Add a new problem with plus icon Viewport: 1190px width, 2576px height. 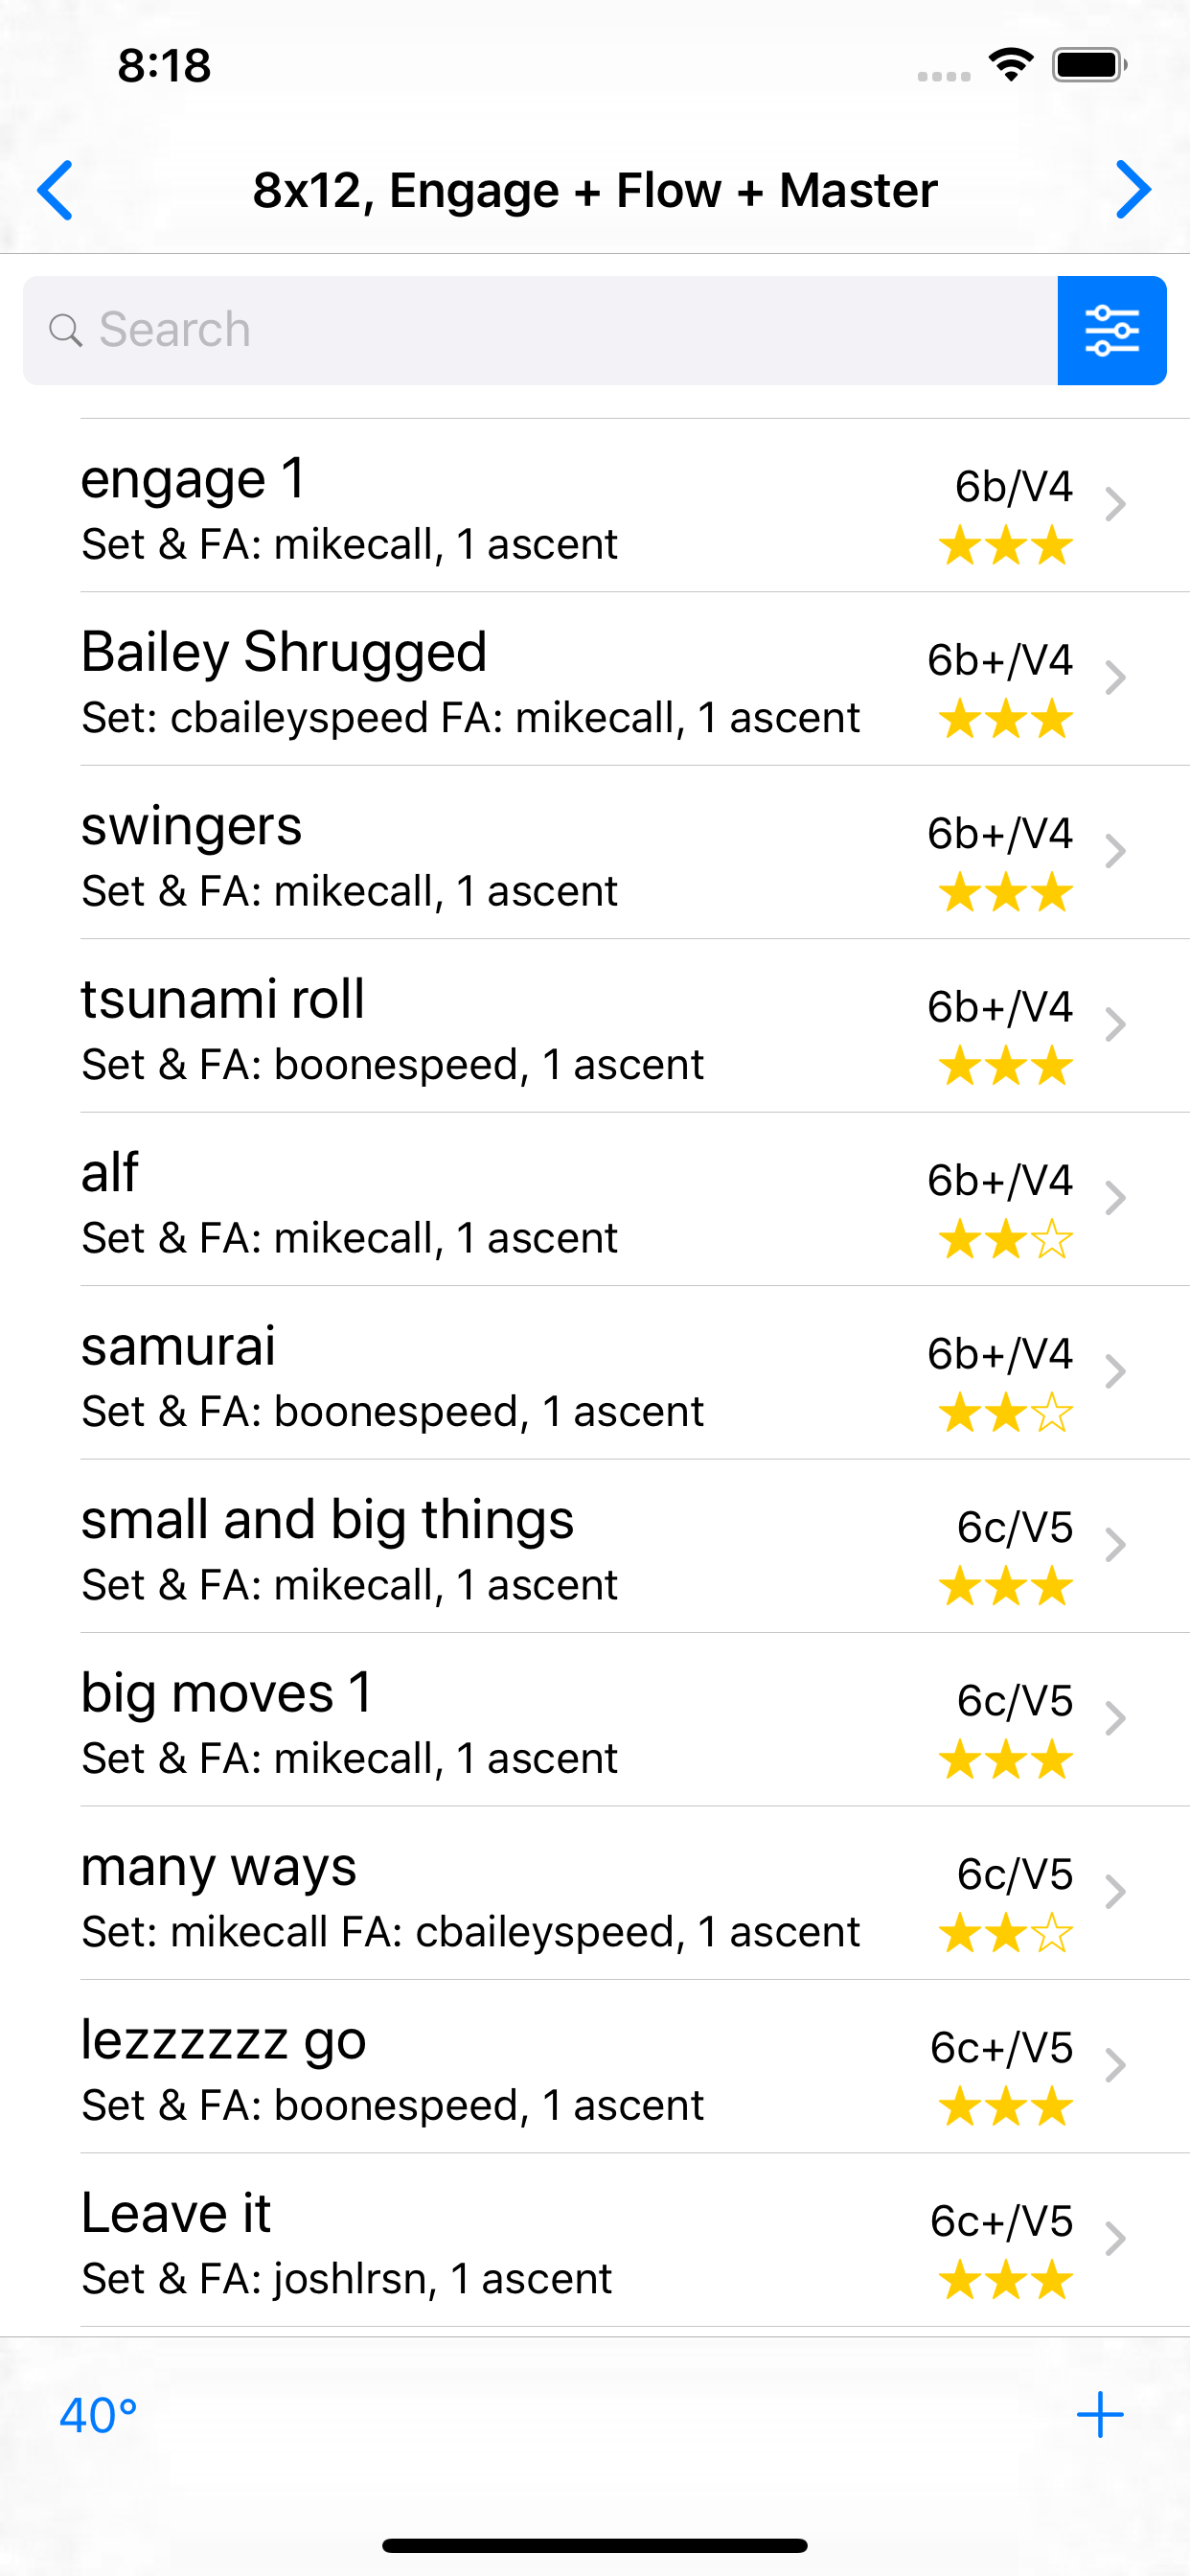[1100, 2415]
